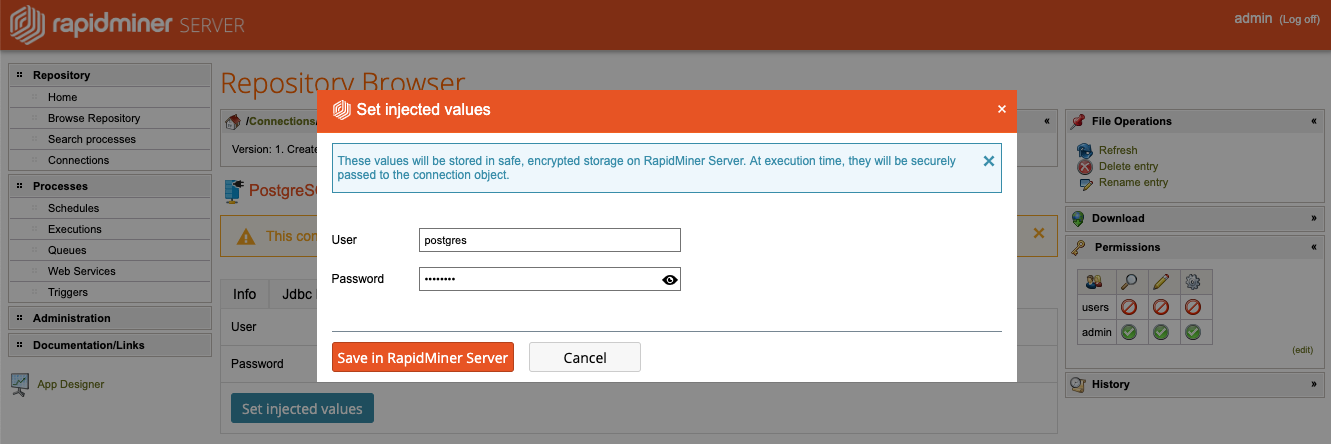Switch to the Info tab

[x=245, y=294]
